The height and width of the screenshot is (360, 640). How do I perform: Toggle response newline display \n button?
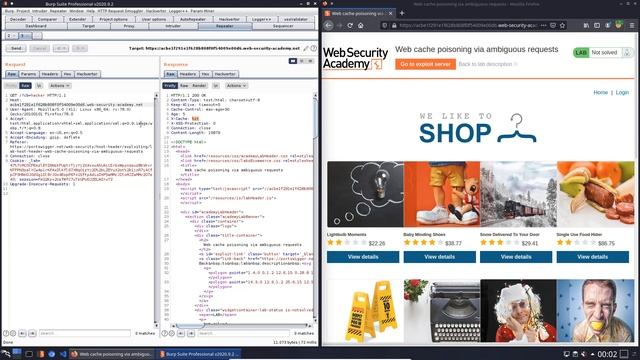click(x=216, y=86)
